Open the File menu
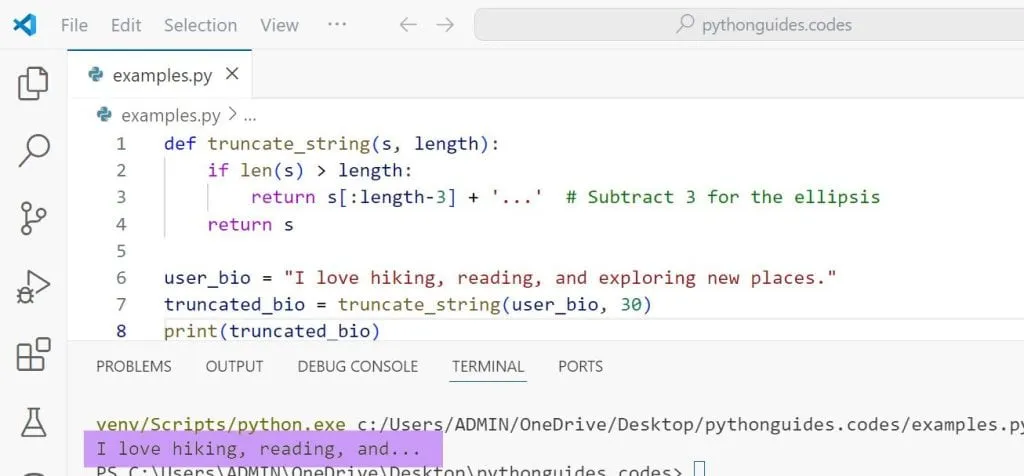1024x476 pixels. coord(74,25)
